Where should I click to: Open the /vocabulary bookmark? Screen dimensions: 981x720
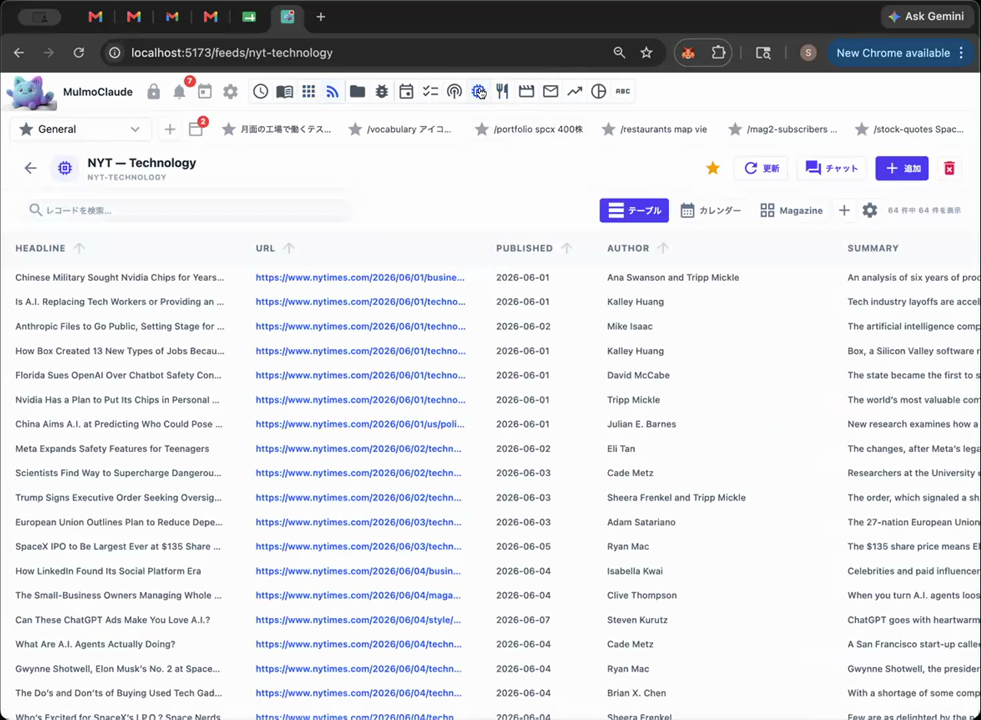click(x=400, y=129)
